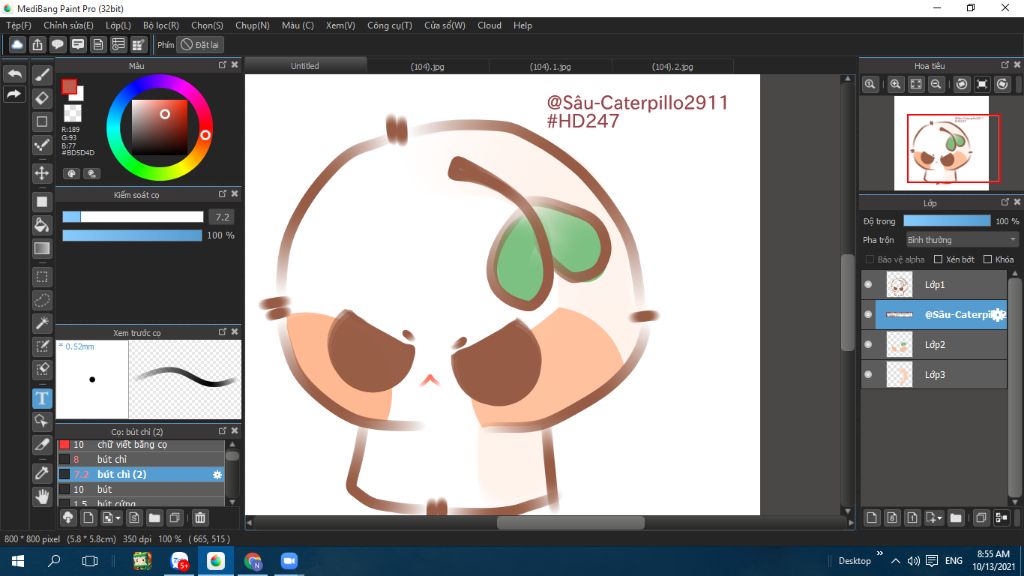Screen dimensions: 1024x576
Task: Select the Bucket fill tool
Action: pos(42,225)
